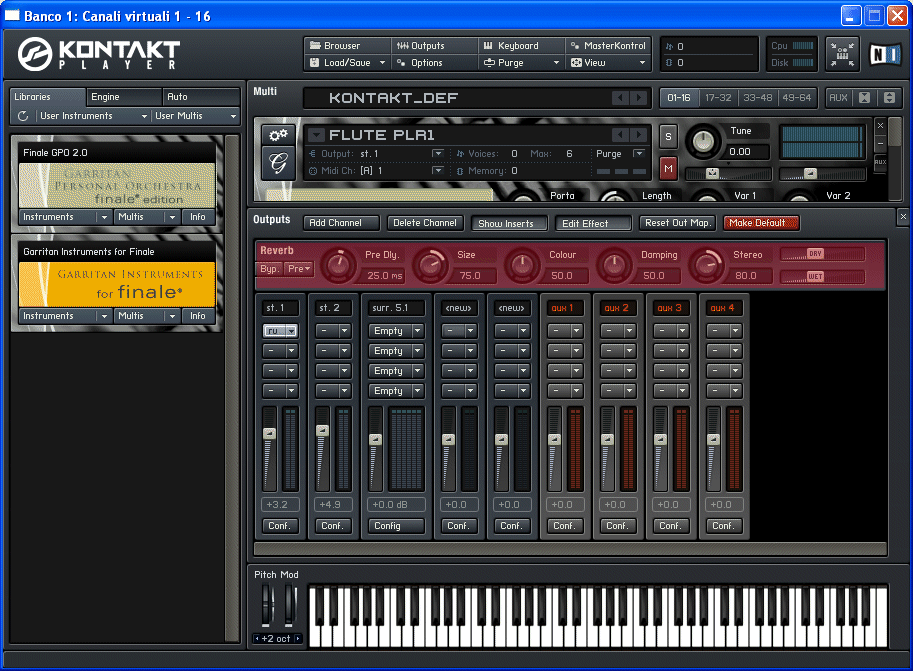Minimize the FLUTE PLR1 instrument header
The image size is (913, 671).
(880, 143)
